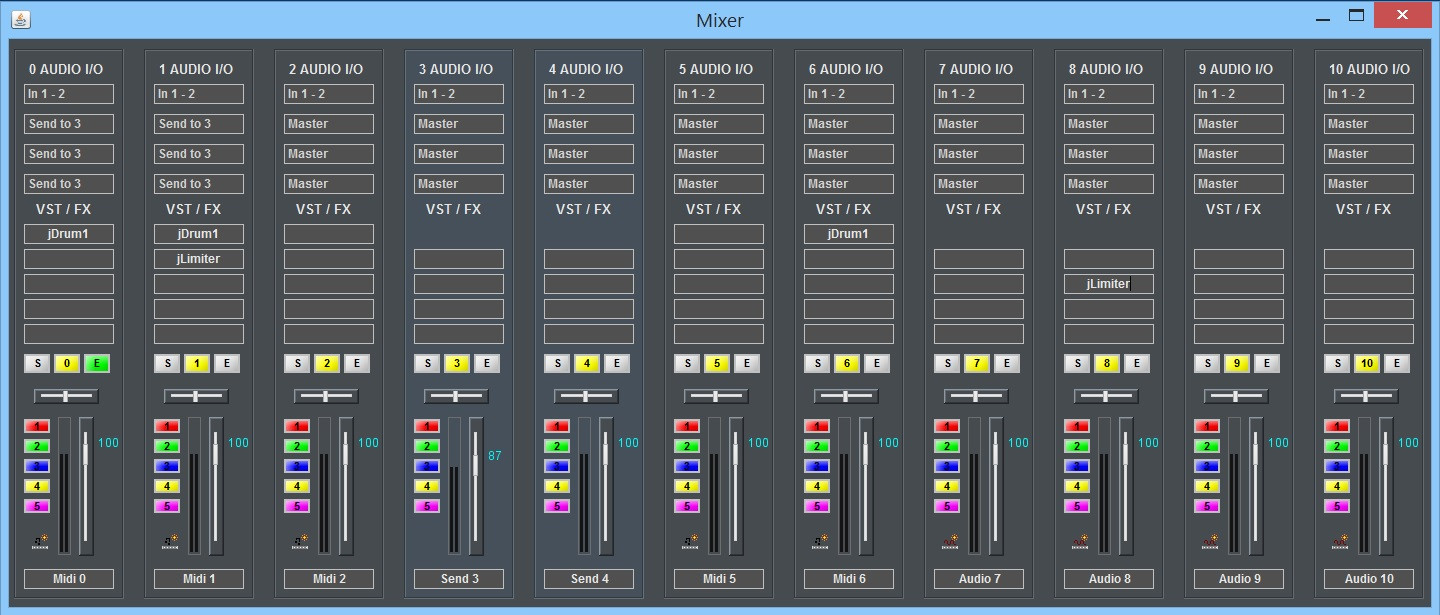Click the volume fader on channel 3
This screenshot has width=1440, height=615.
point(476,486)
